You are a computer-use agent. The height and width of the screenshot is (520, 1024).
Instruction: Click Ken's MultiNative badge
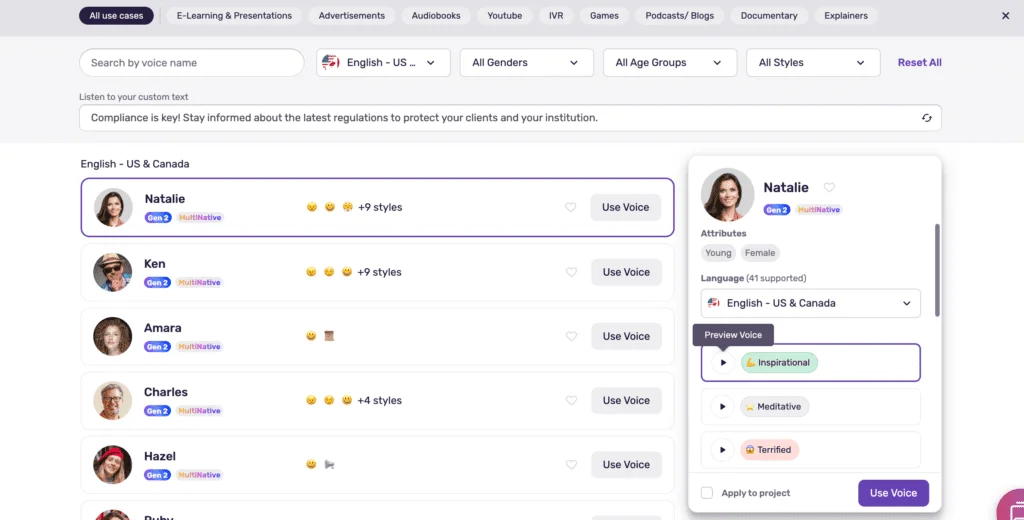(199, 282)
